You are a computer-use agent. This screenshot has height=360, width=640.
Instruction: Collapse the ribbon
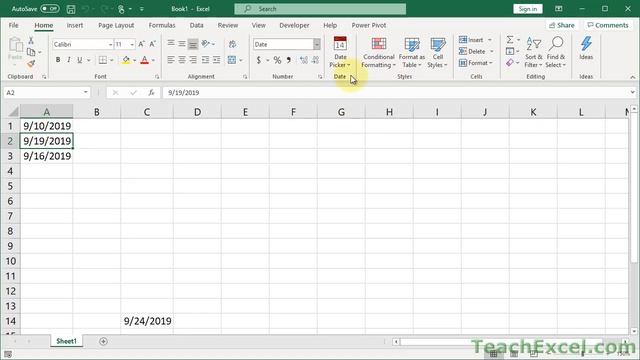[x=632, y=77]
